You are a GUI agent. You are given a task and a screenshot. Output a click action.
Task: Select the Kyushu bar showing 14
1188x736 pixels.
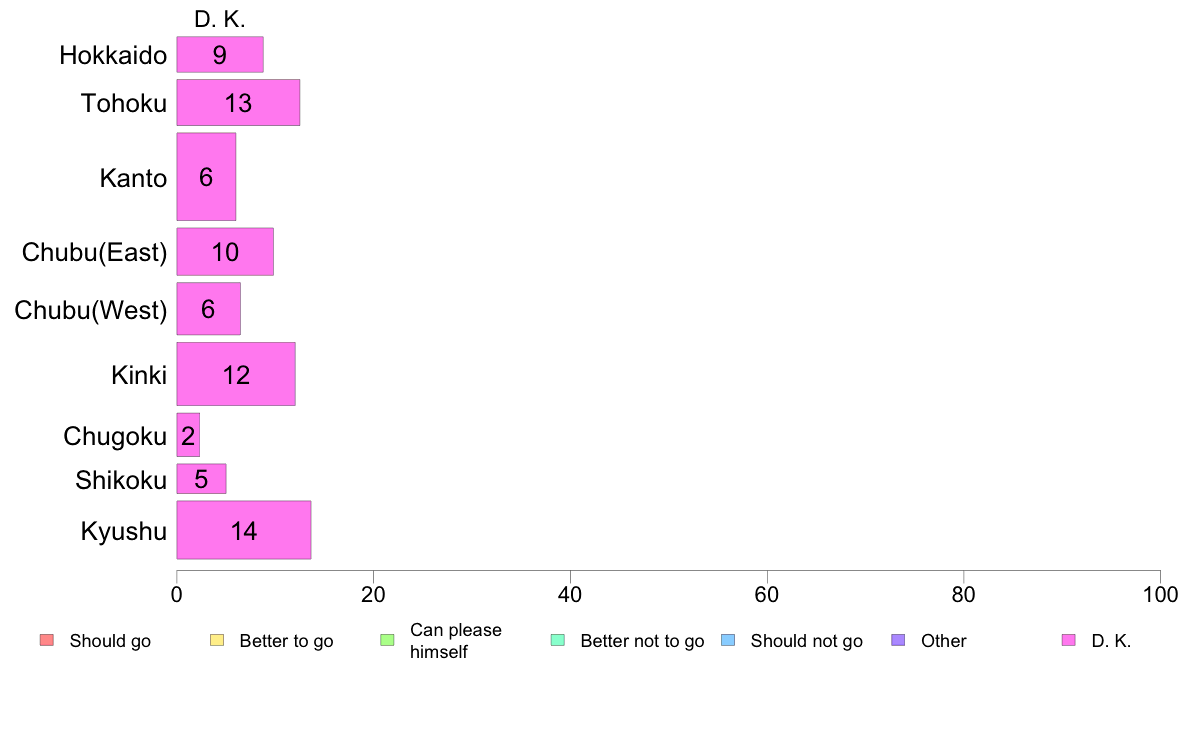244,530
